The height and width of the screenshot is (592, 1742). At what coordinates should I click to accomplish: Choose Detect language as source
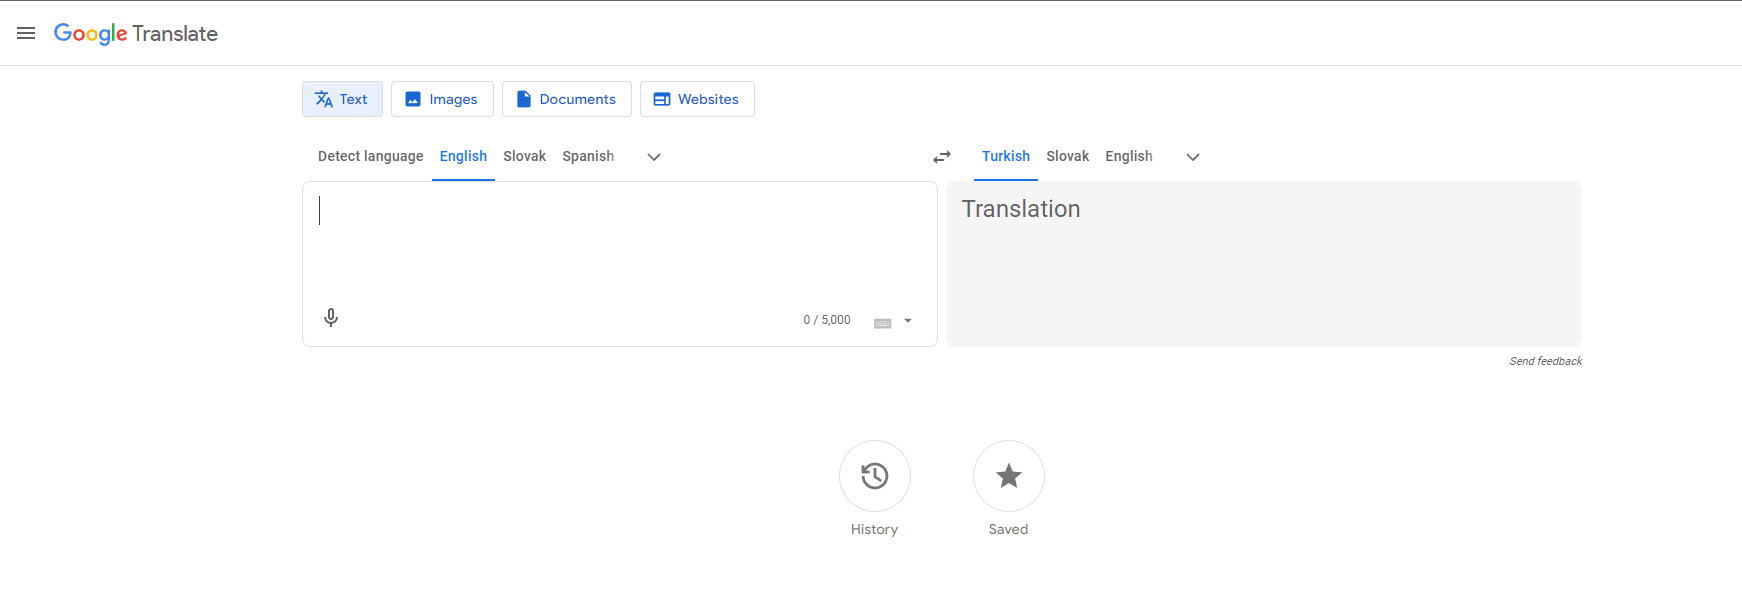click(370, 156)
